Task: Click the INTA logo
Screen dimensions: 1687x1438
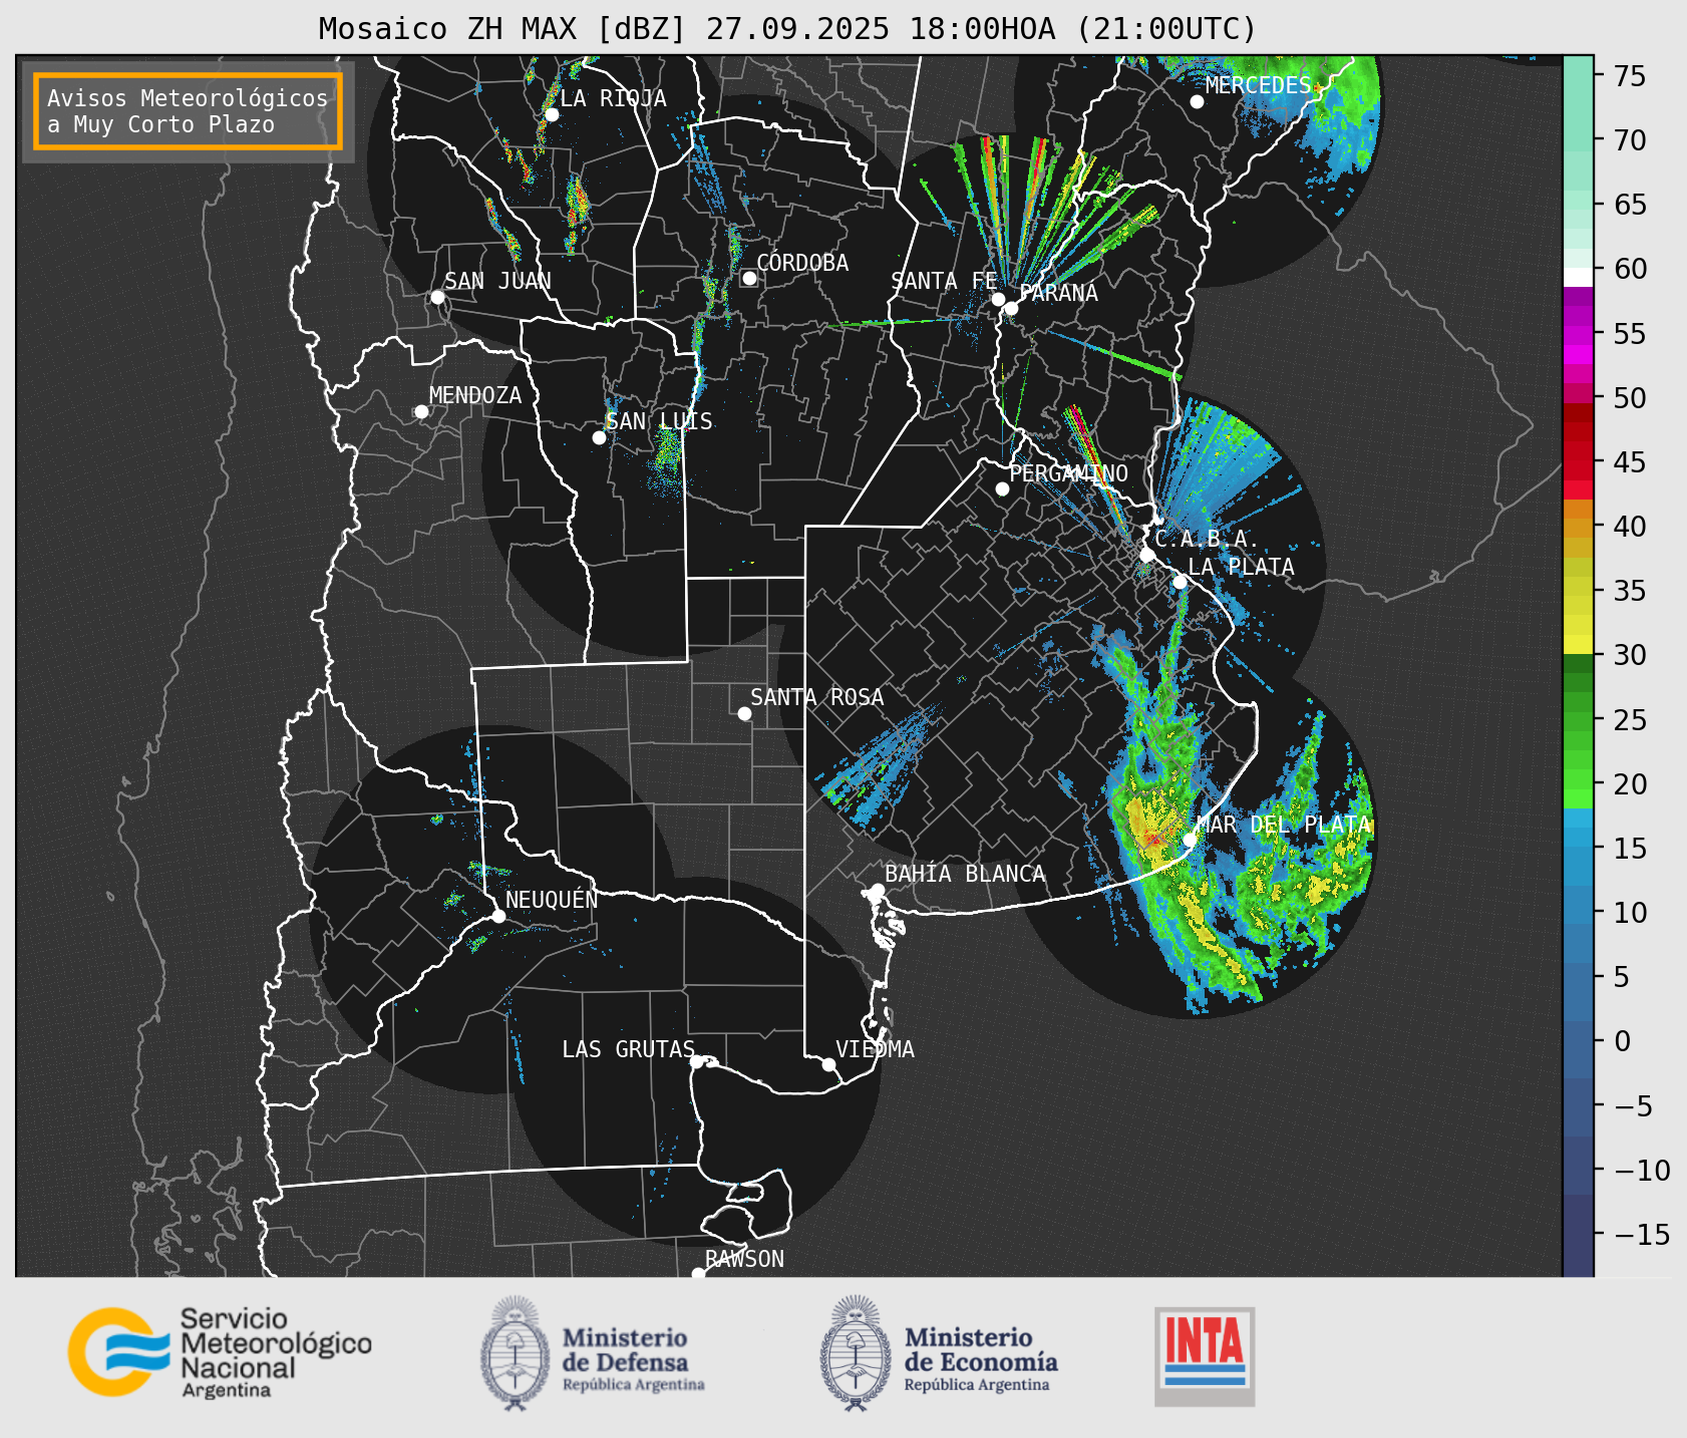Action: click(1205, 1356)
